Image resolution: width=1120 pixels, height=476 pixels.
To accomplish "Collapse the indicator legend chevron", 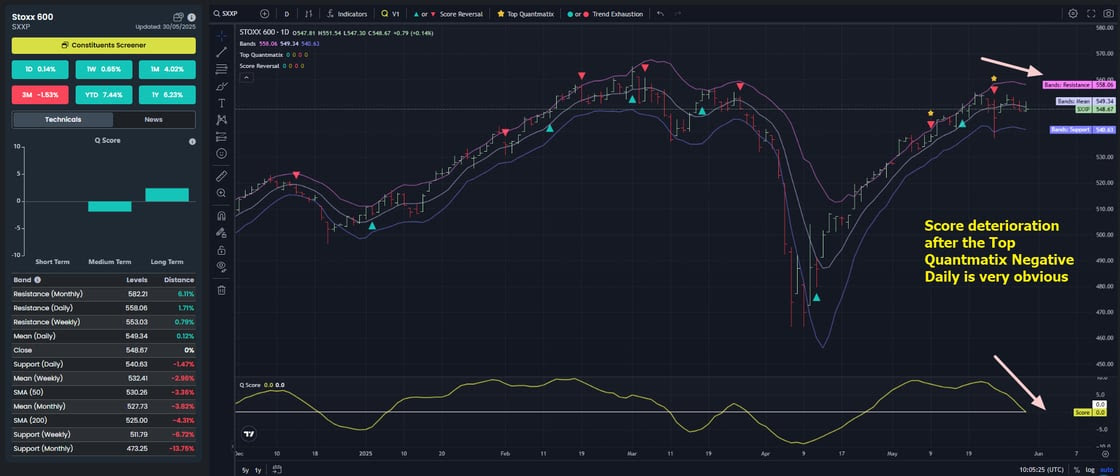I will (x=246, y=75).
